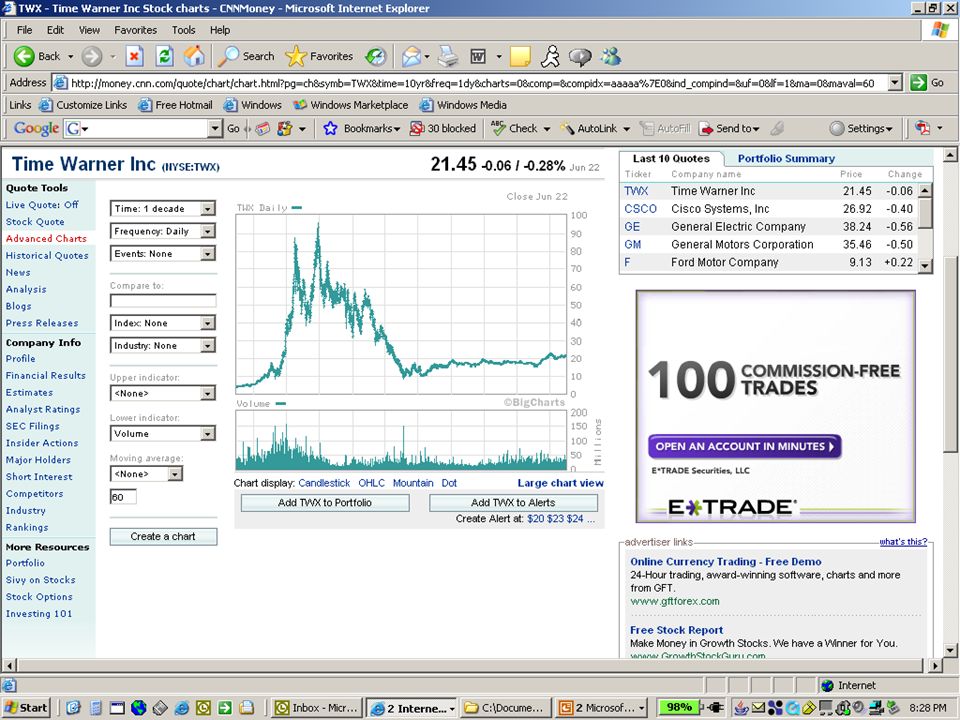960x720 pixels.
Task: Open the Candlestick chart display link
Action: click(324, 483)
